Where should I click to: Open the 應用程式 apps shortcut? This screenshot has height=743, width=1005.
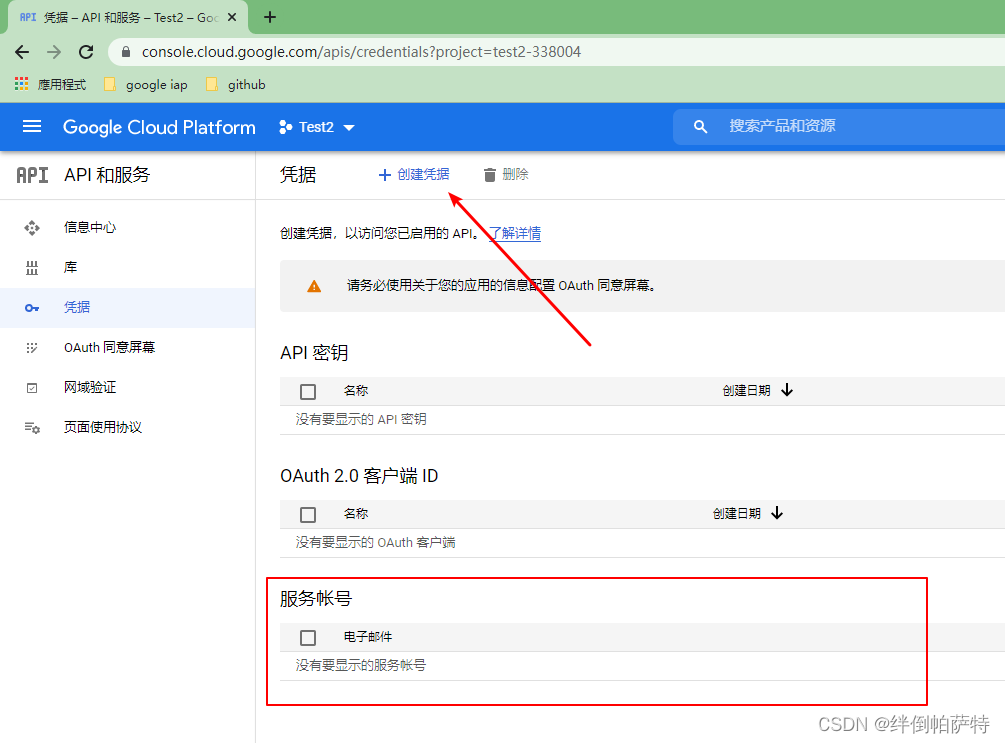coord(50,85)
